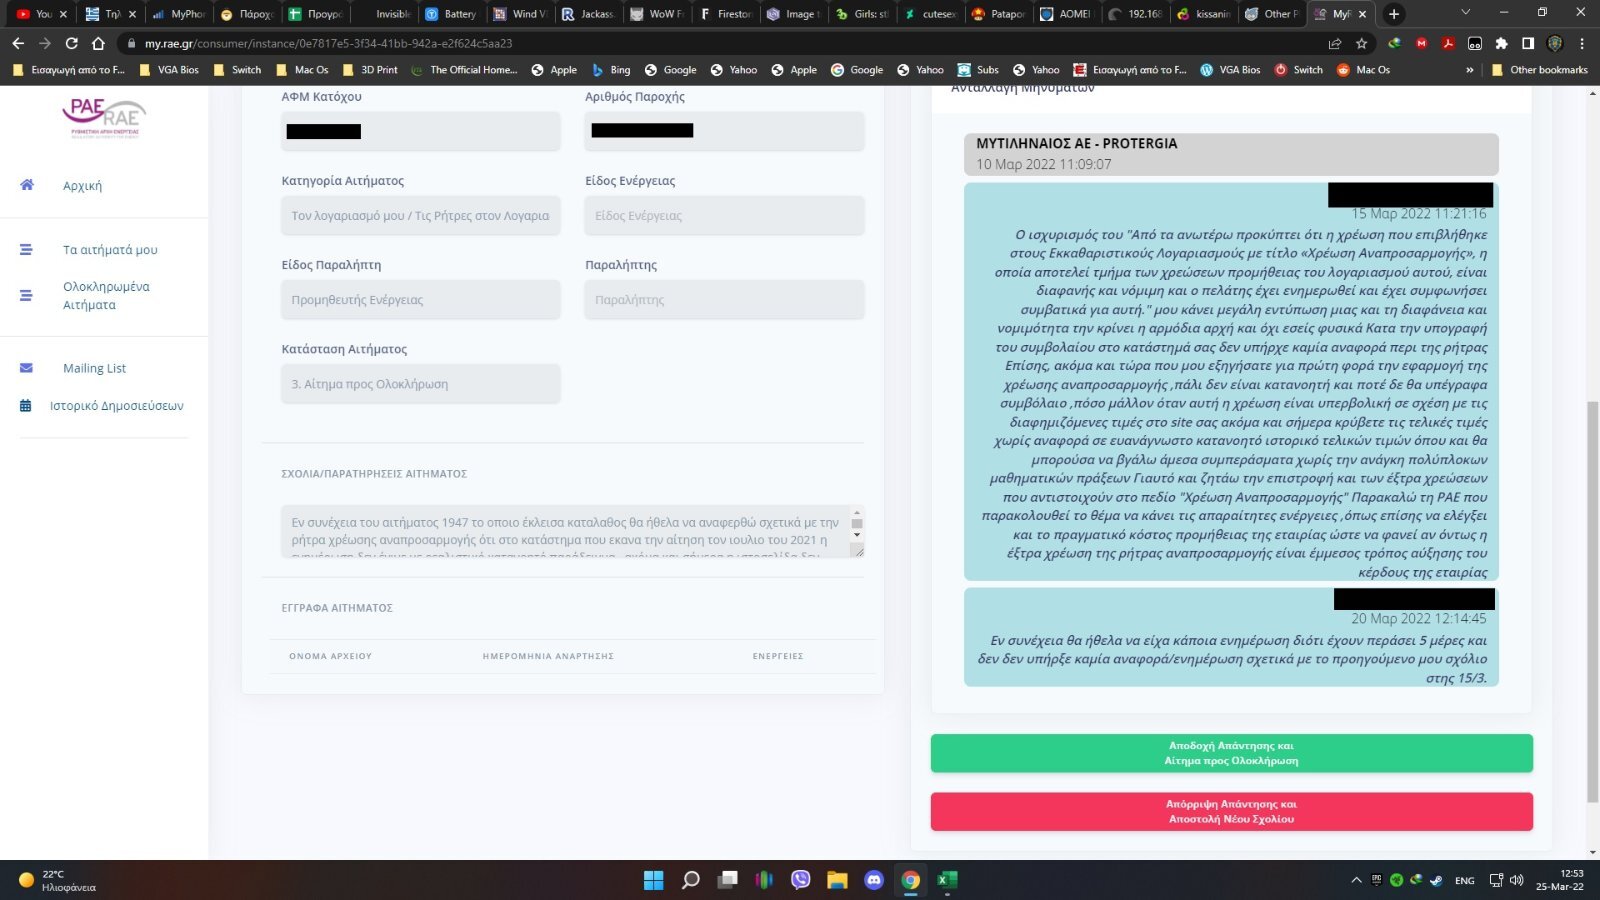Switch to the Patapon tab

tap(999, 14)
